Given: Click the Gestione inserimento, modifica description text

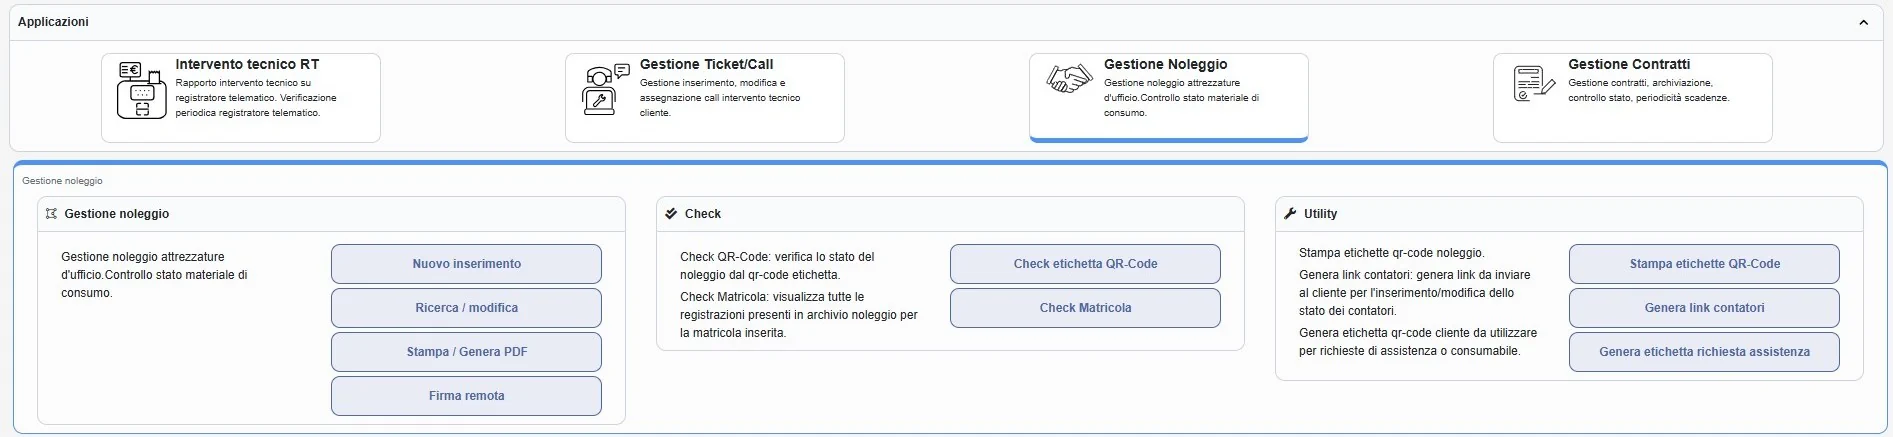Looking at the screenshot, I should [720, 98].
